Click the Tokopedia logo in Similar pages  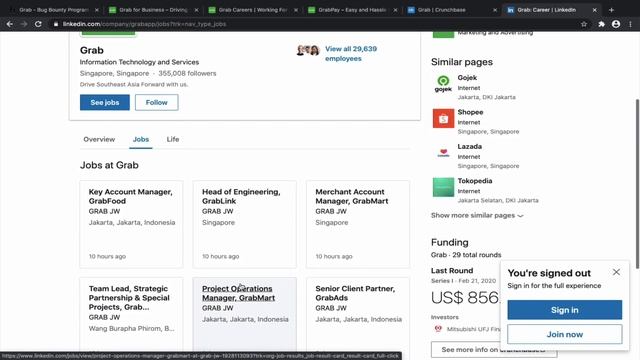point(443,187)
